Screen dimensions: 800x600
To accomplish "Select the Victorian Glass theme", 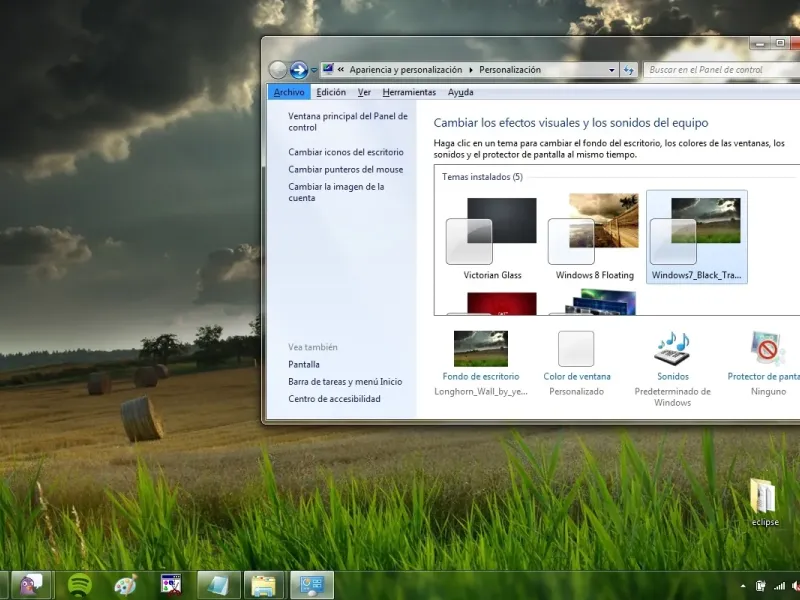I will tap(492, 237).
